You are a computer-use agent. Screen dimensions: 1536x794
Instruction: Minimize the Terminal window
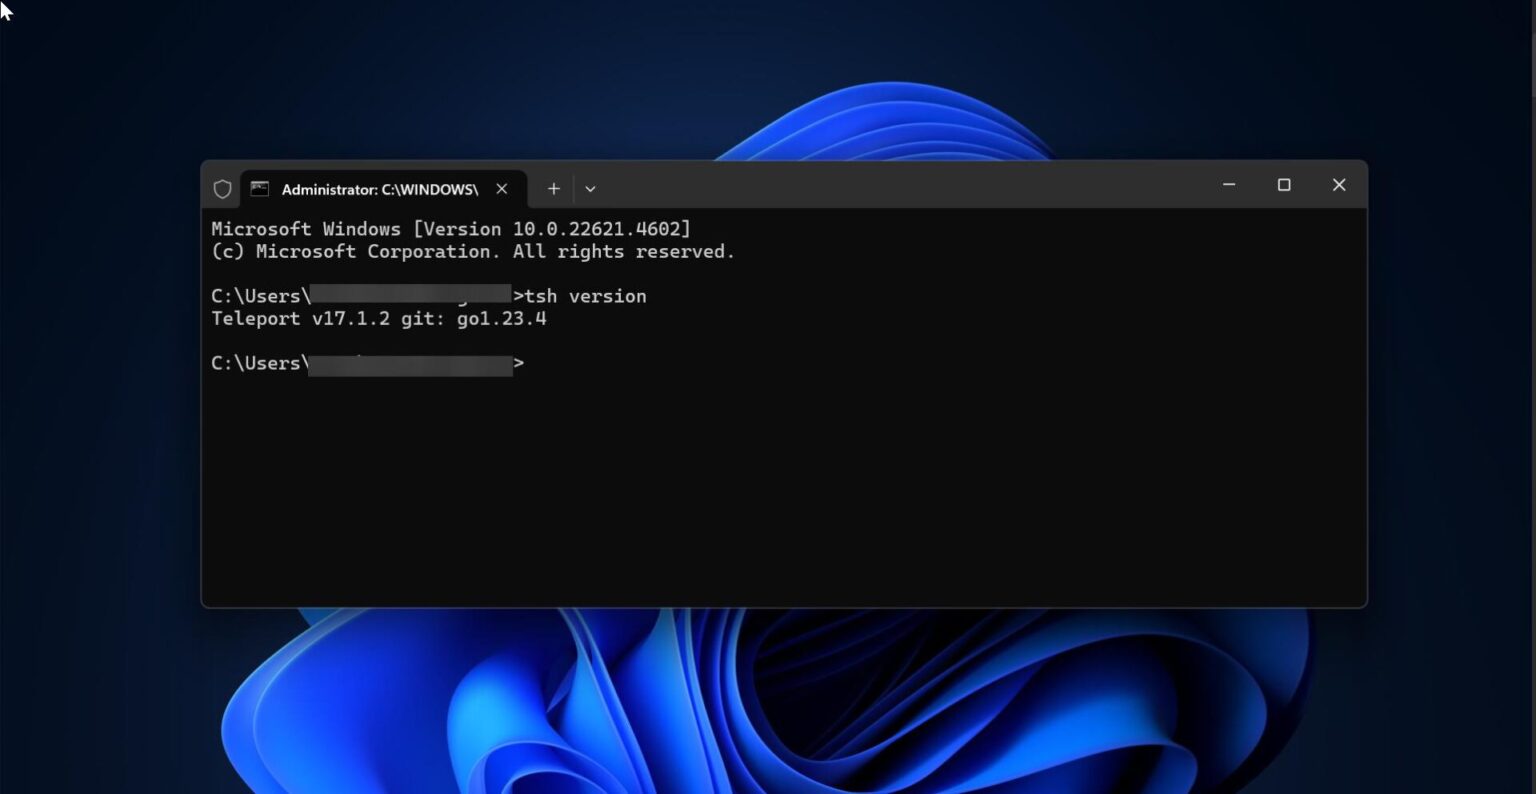1228,185
